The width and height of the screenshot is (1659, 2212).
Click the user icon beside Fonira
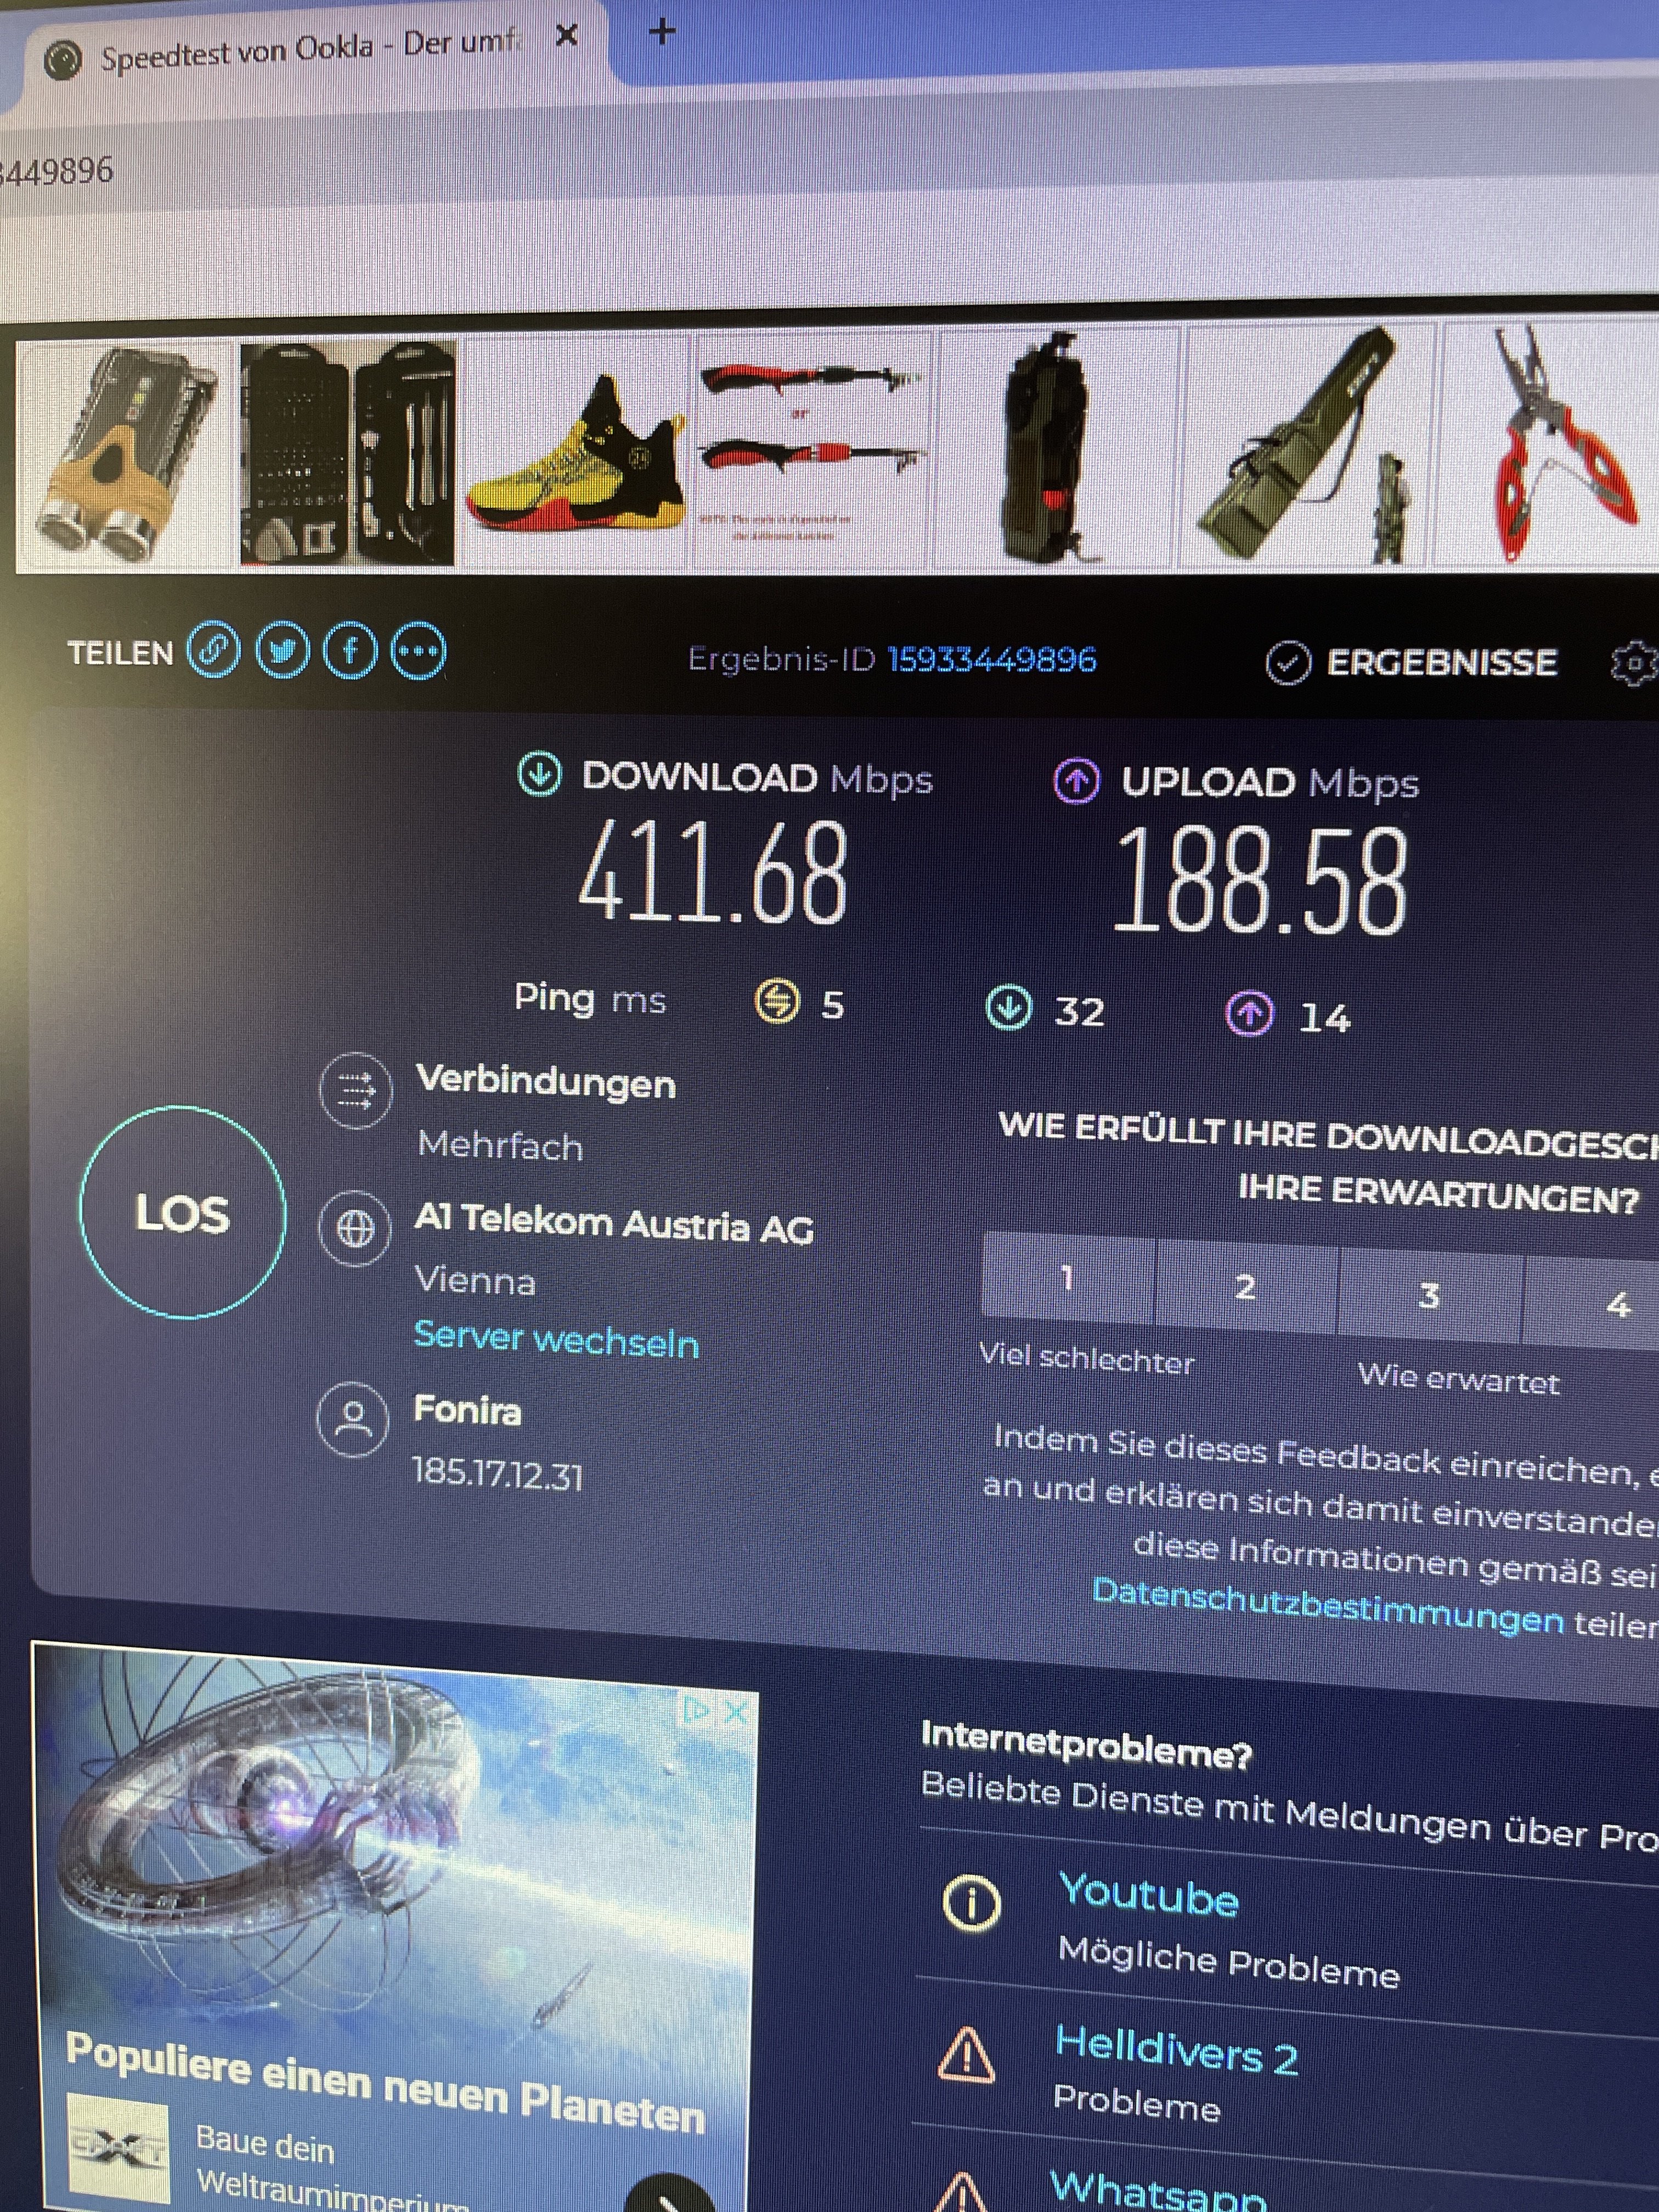pos(352,1419)
